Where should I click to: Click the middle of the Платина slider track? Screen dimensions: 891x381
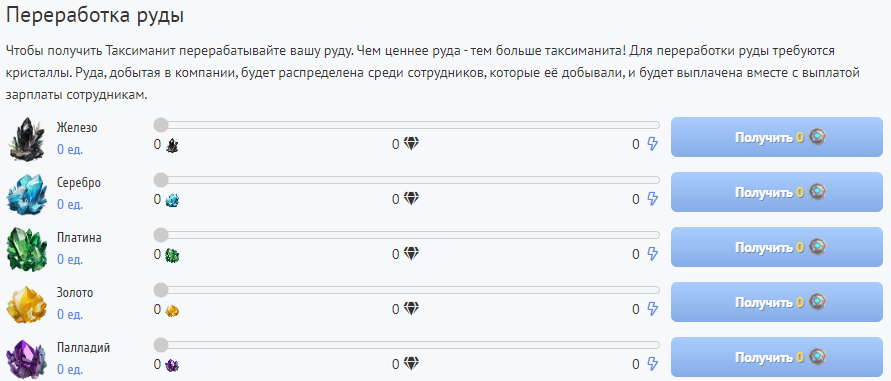coord(407,235)
